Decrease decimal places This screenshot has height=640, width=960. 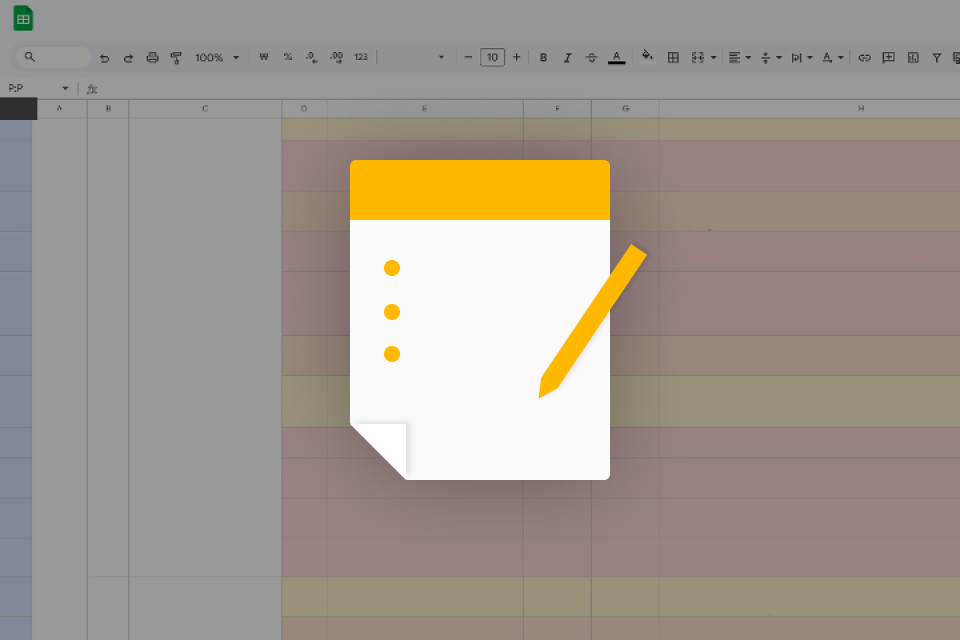(x=312, y=57)
